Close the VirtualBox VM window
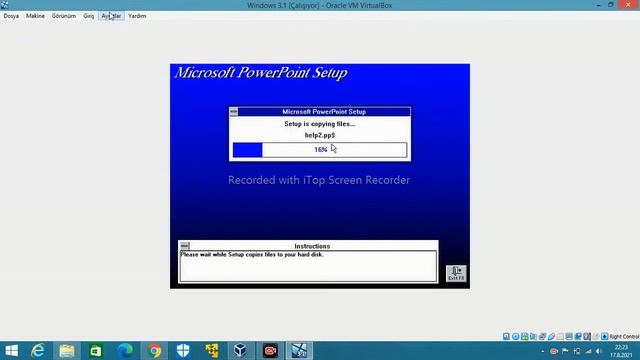The height and width of the screenshot is (360, 640). click(628, 5)
